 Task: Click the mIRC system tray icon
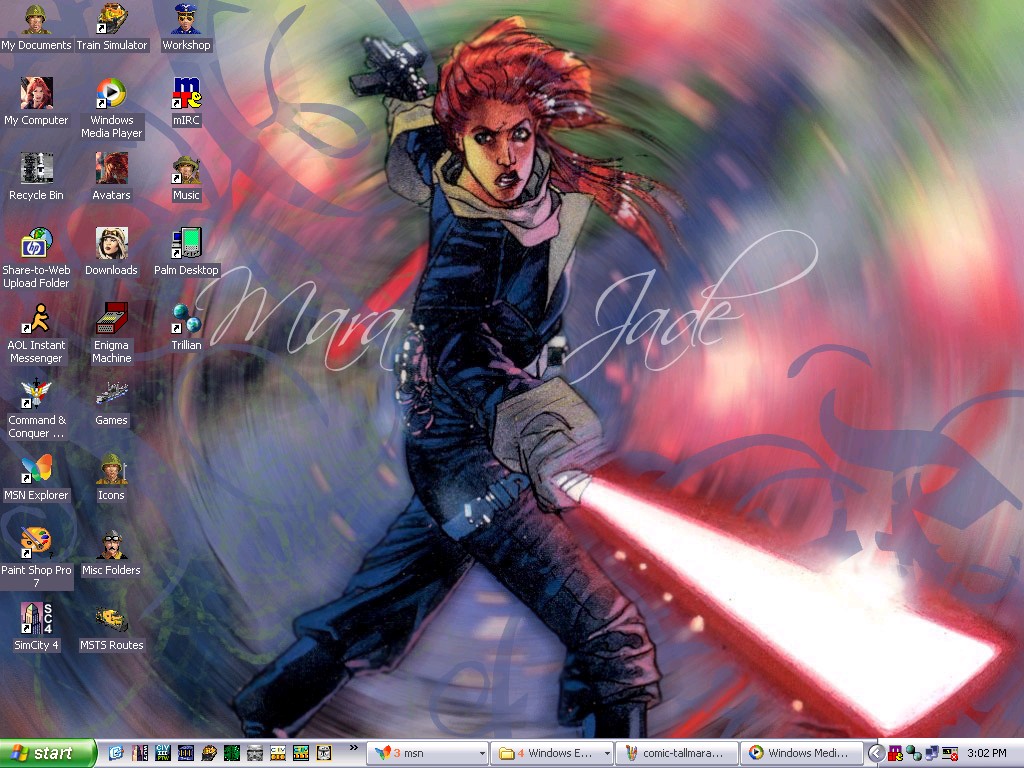(x=895, y=754)
